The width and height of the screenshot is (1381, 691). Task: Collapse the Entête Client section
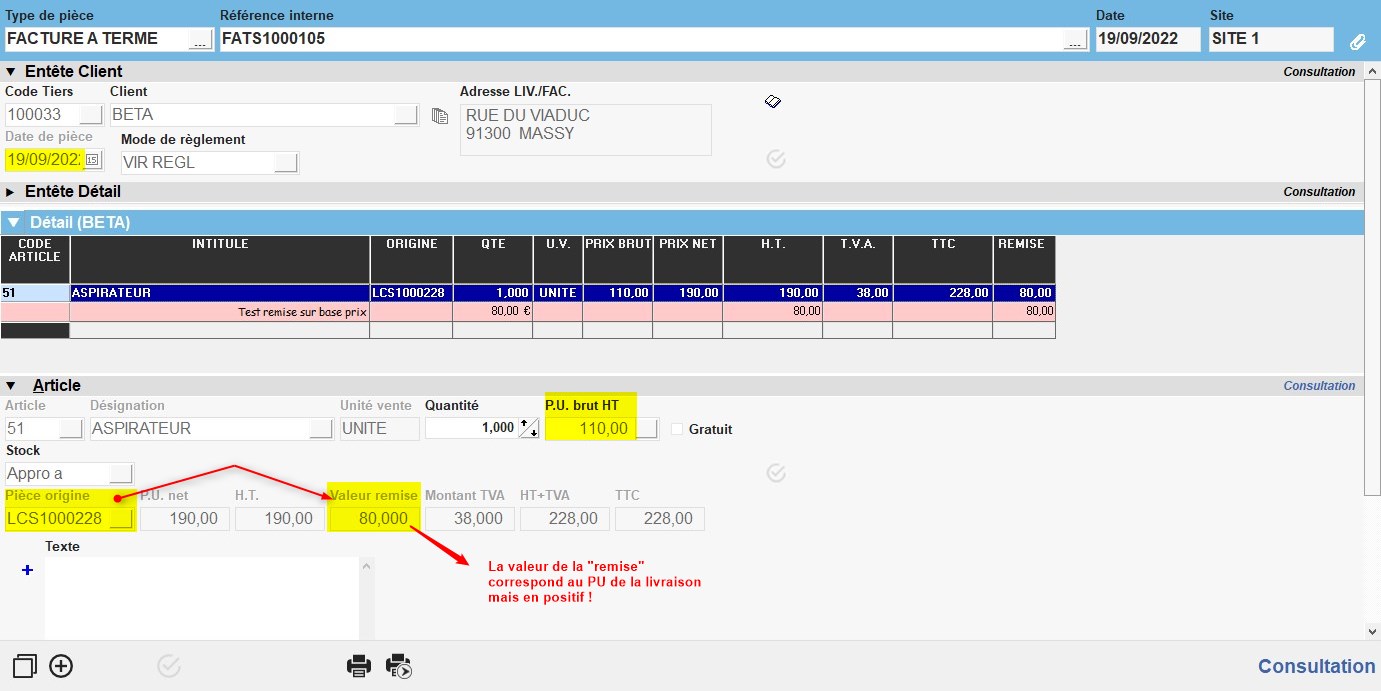(x=11, y=72)
